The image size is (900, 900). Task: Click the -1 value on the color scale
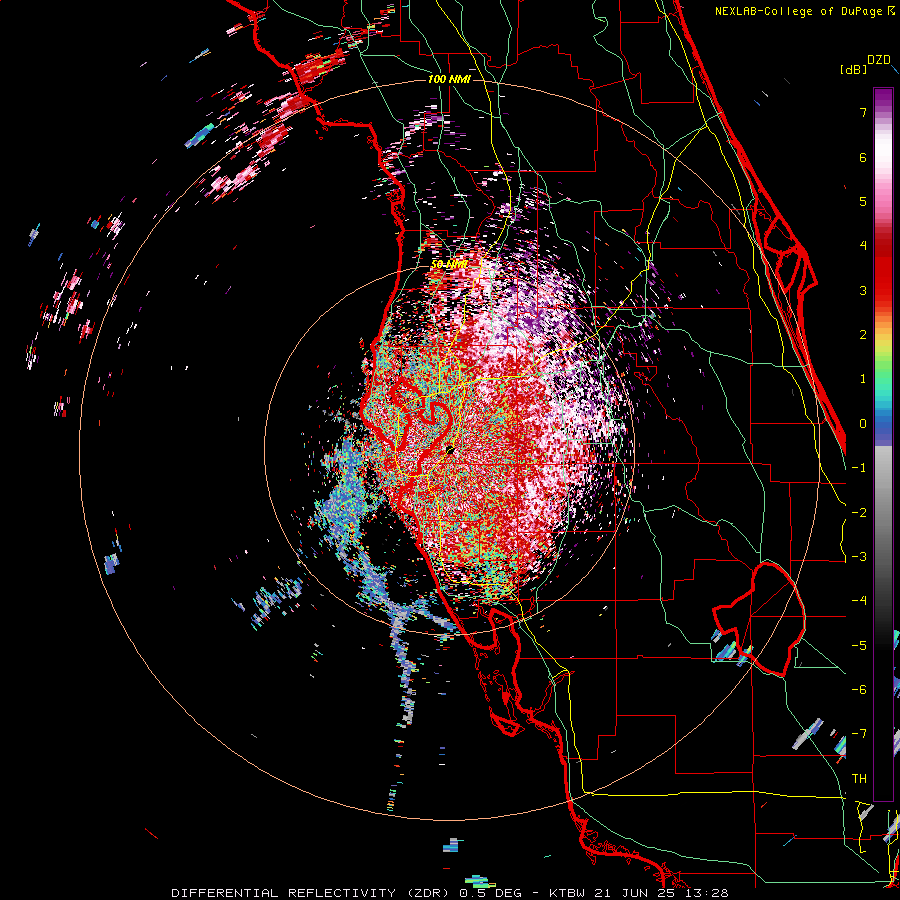[859, 468]
